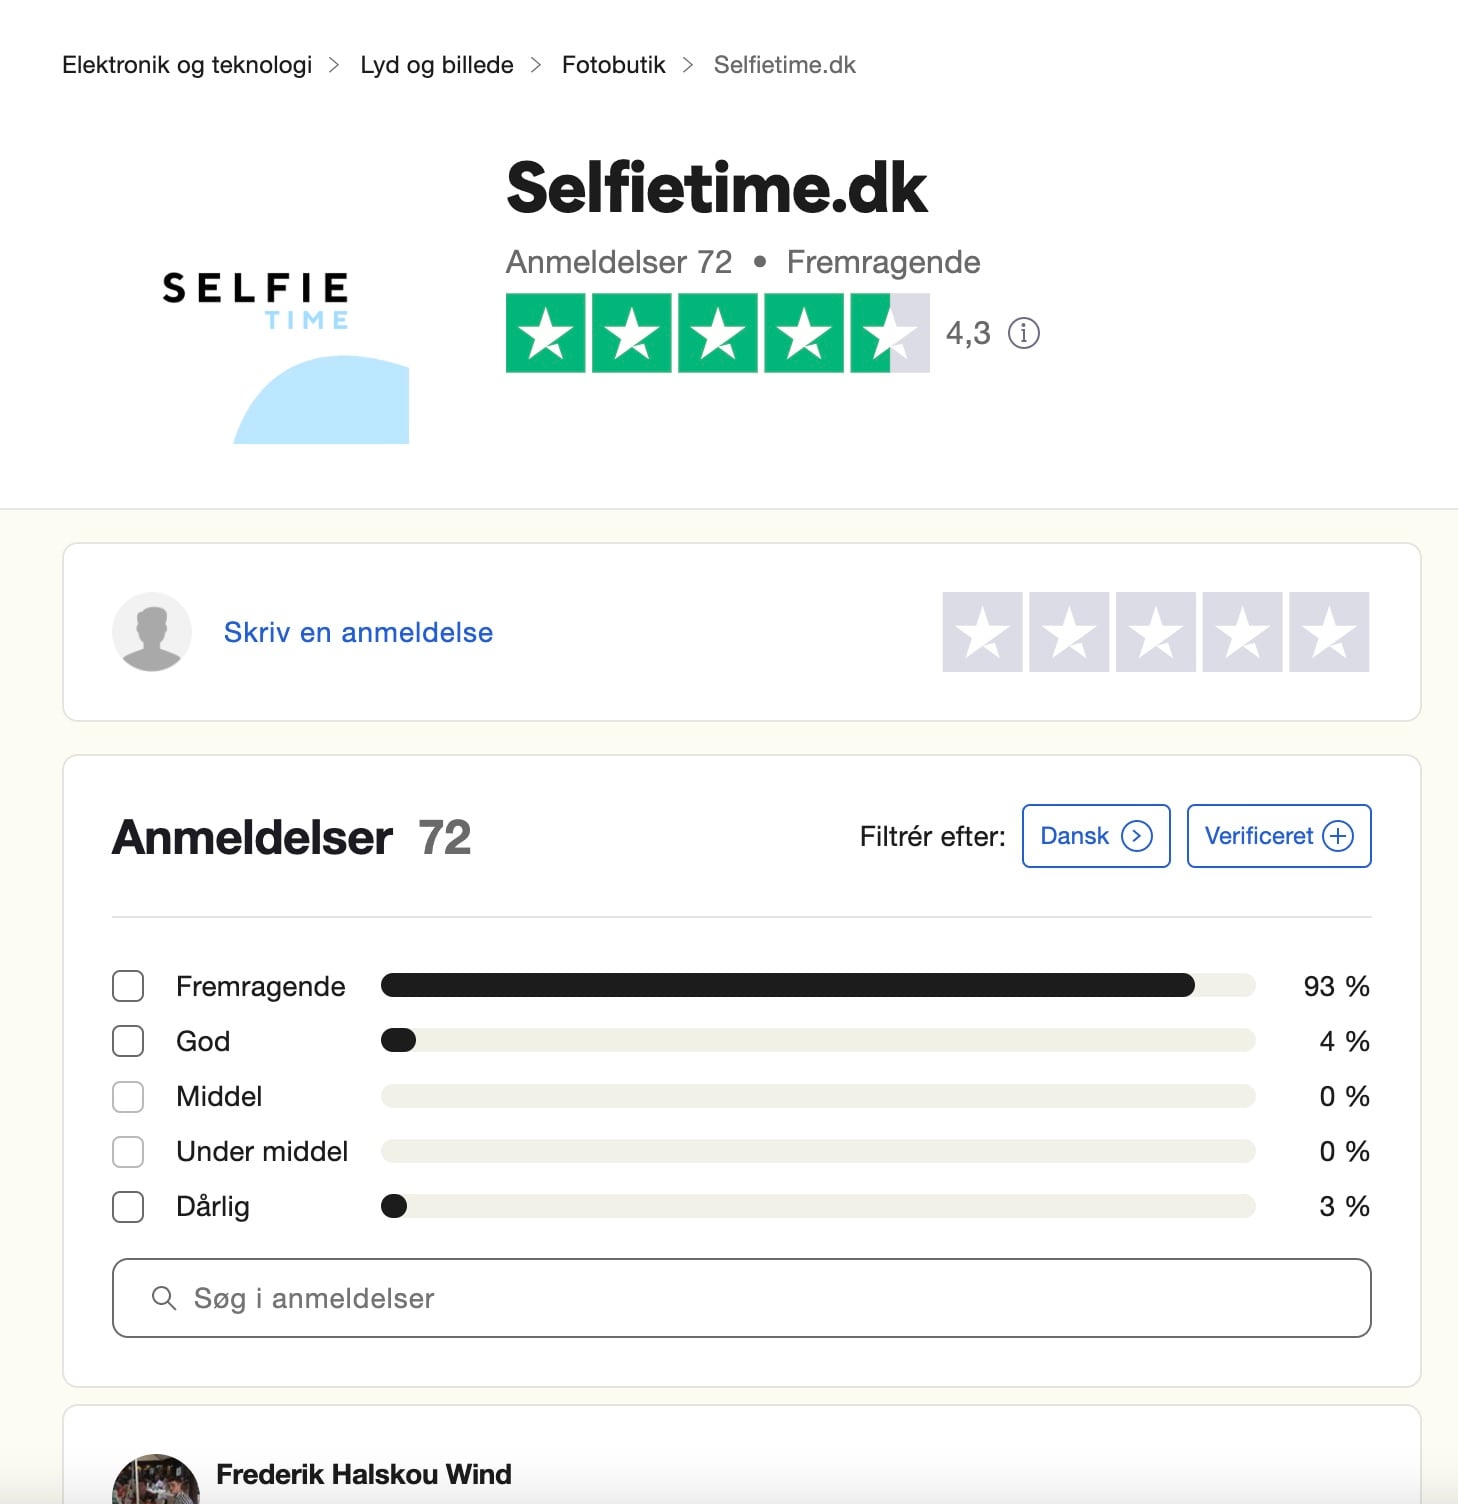The image size is (1458, 1504).
Task: Click the grey user avatar icon
Action: pos(152,632)
